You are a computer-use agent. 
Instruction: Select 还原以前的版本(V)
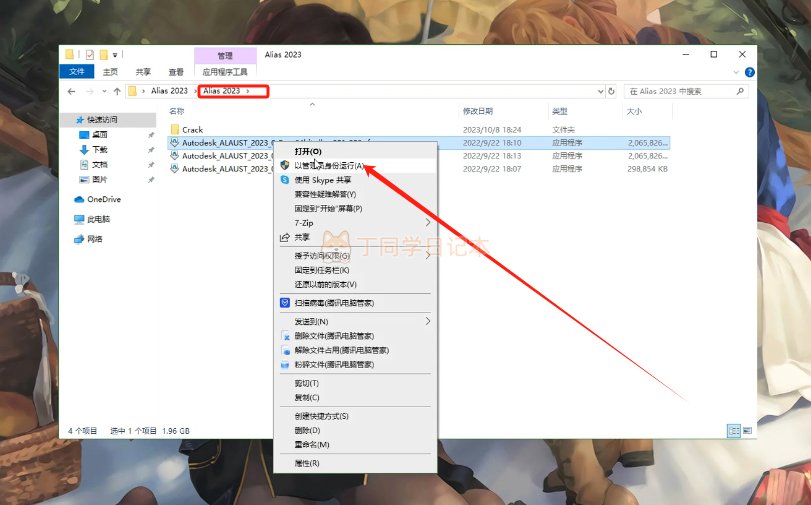pyautogui.click(x=355, y=285)
